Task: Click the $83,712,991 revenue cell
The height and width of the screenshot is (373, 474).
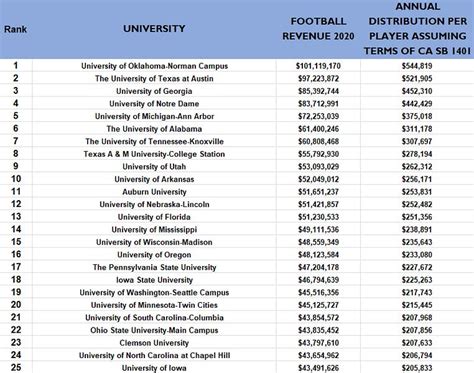Action: coord(318,104)
